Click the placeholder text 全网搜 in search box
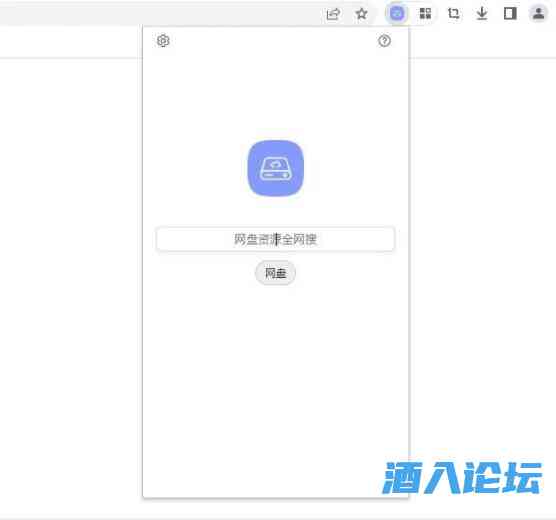The height and width of the screenshot is (520, 556). tap(299, 239)
